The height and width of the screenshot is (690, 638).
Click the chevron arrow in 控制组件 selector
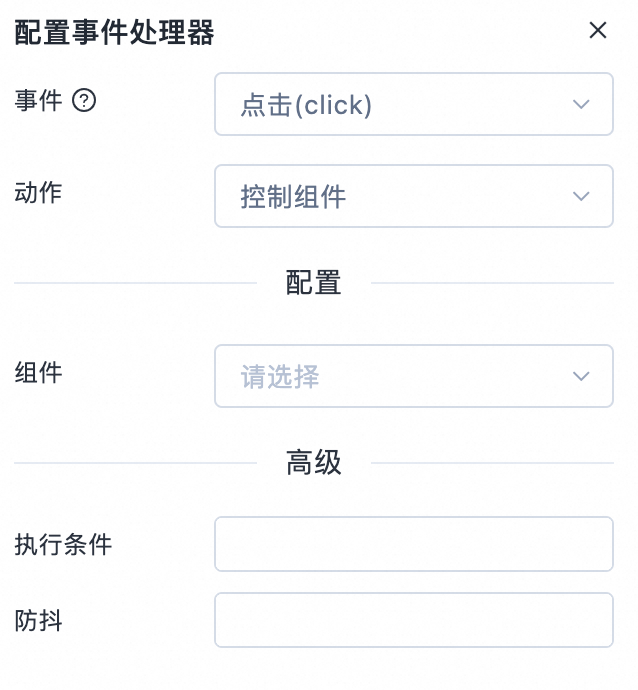pyautogui.click(x=581, y=196)
